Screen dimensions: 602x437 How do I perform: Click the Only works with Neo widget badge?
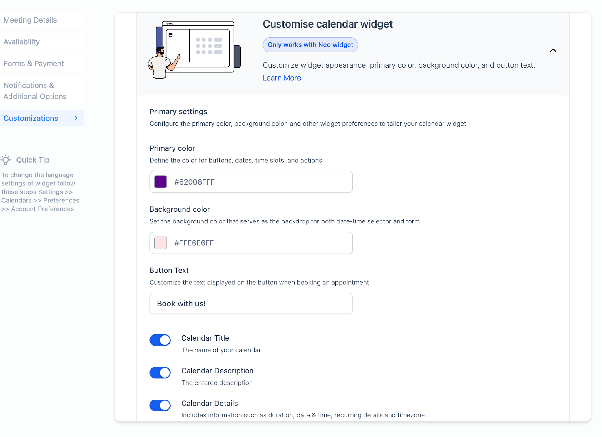pos(310,45)
